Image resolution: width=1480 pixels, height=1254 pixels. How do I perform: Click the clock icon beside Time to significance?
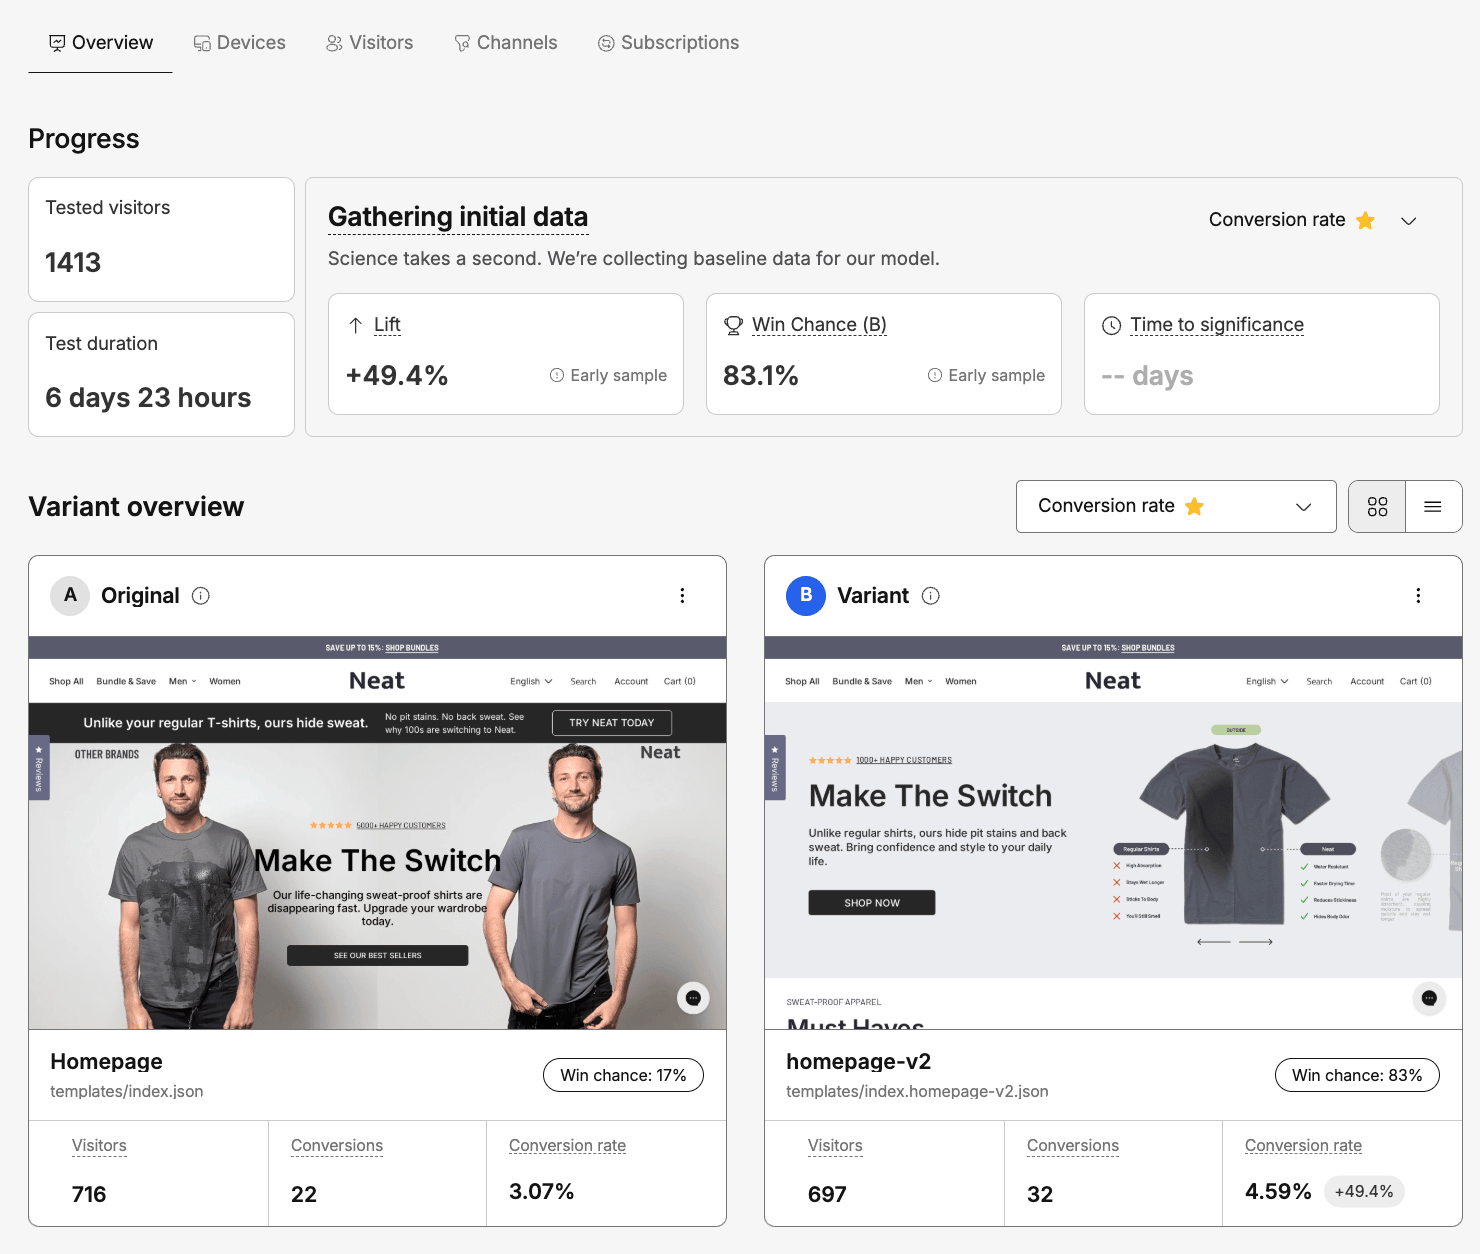(x=1111, y=325)
